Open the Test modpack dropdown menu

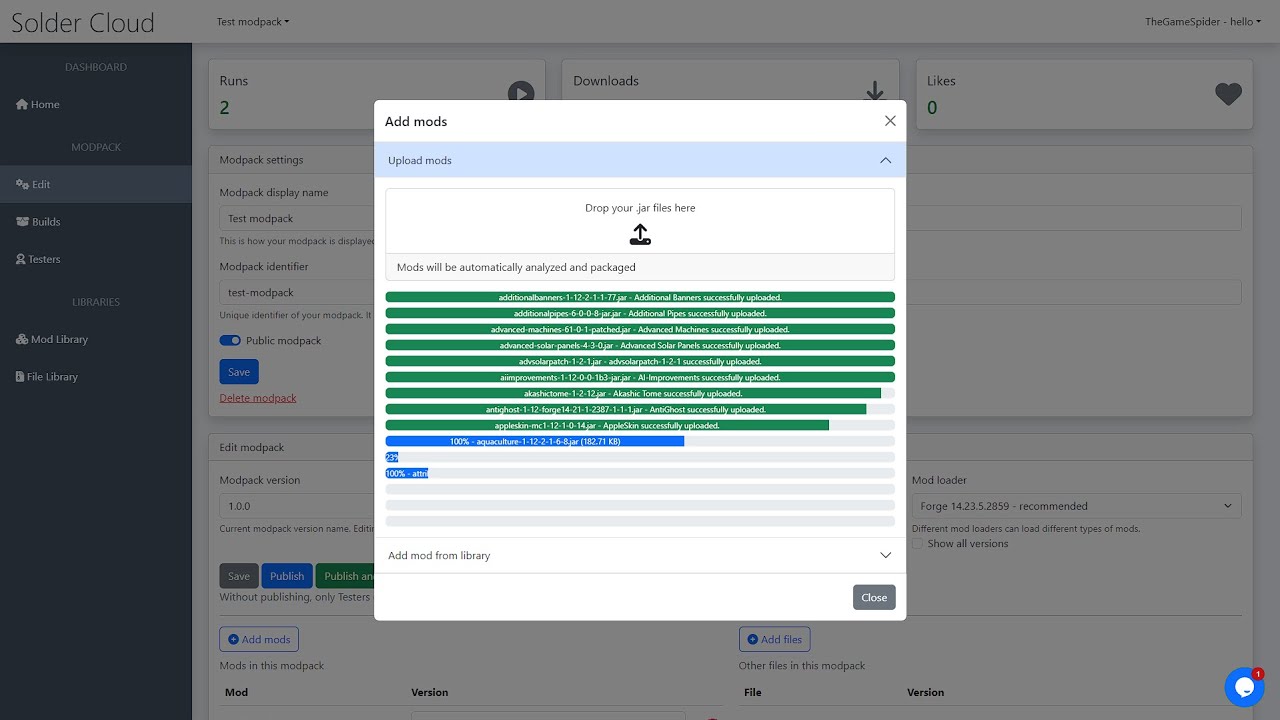253,21
